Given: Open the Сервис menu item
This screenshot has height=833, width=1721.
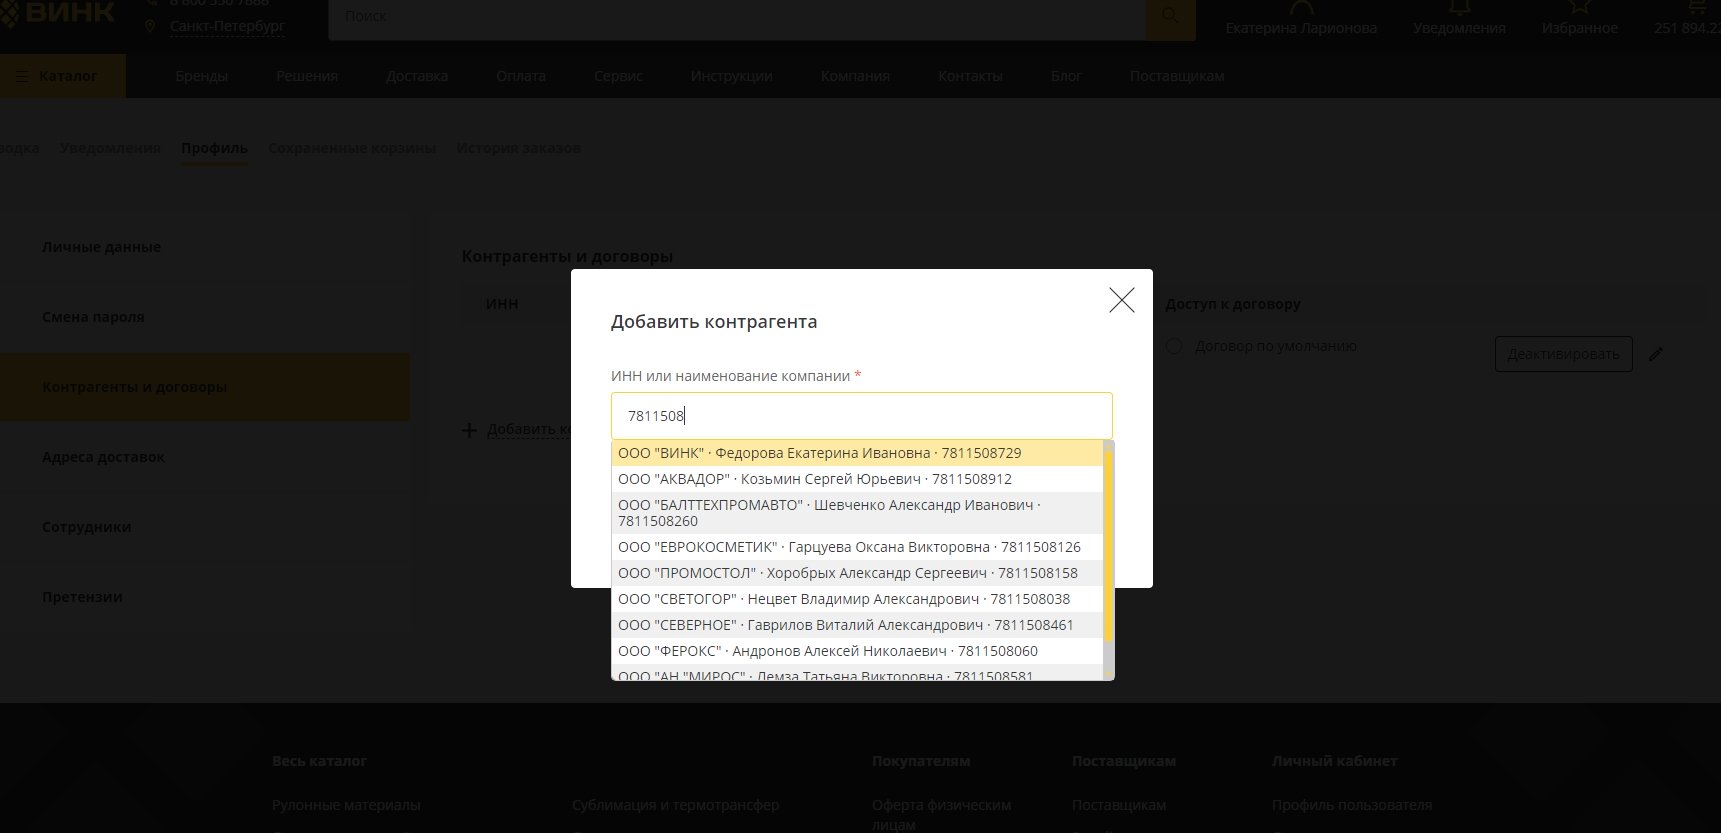Looking at the screenshot, I should [x=618, y=76].
